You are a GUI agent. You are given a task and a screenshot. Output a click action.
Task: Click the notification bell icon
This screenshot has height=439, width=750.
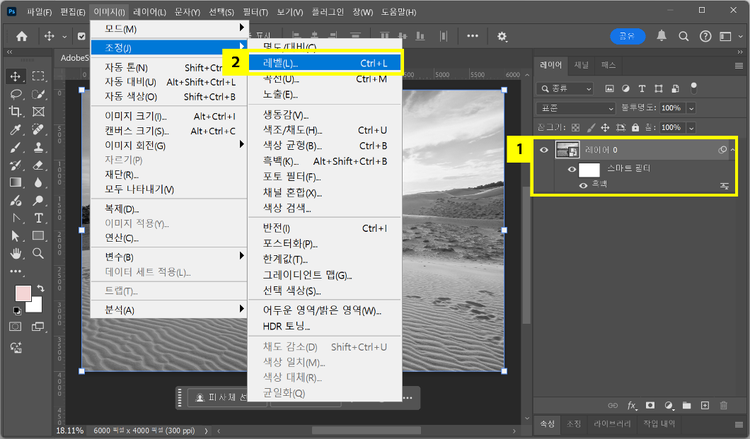click(x=661, y=36)
